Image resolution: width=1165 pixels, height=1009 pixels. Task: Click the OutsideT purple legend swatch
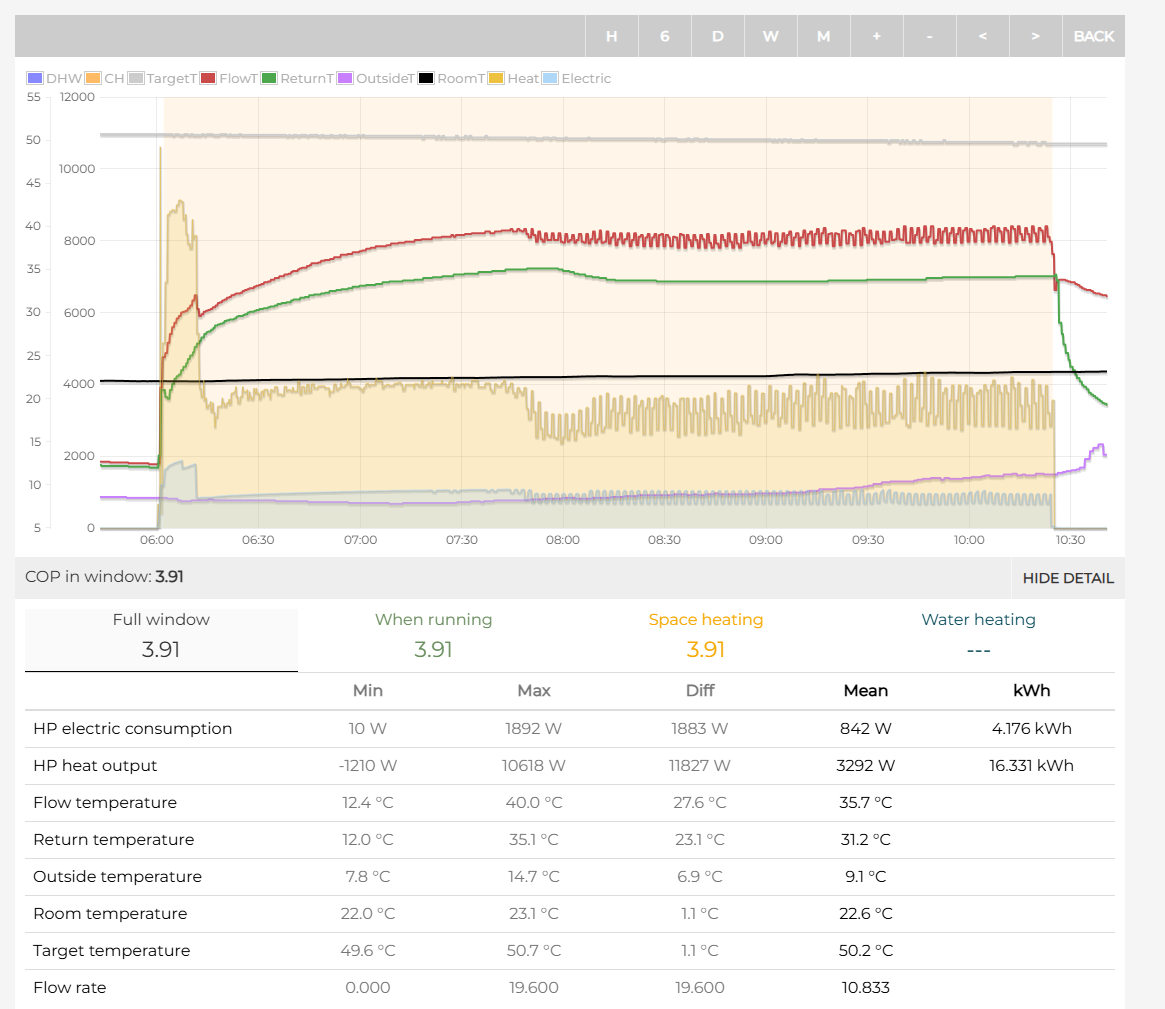346,79
